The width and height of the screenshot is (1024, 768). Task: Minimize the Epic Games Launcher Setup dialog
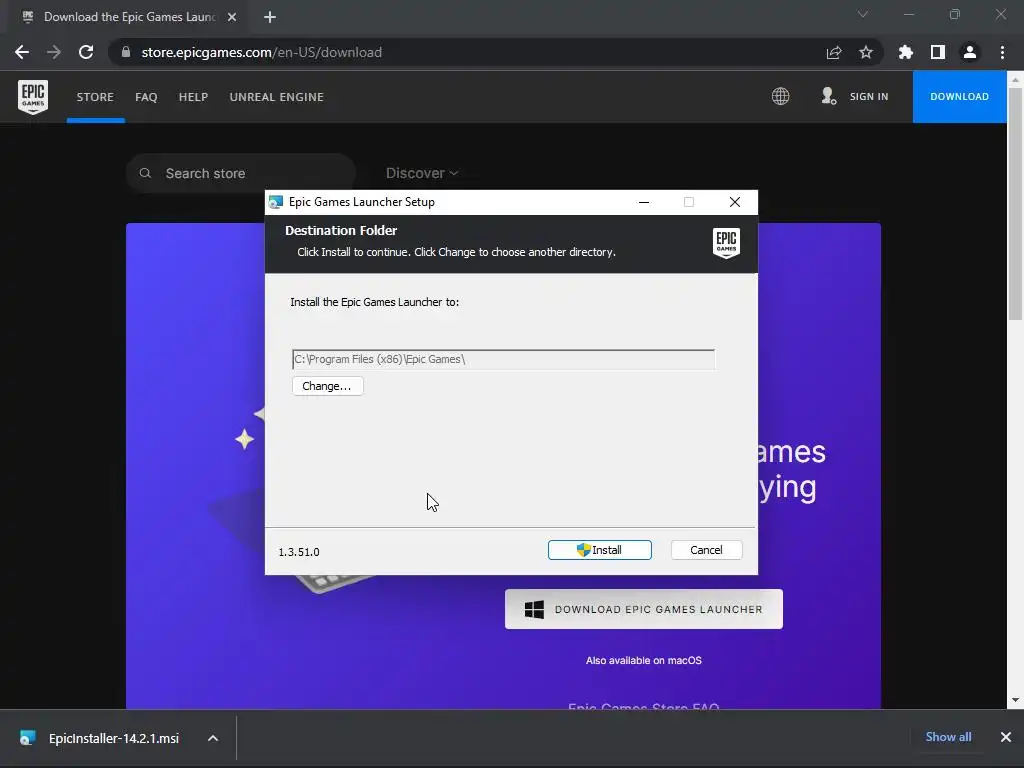[644, 202]
